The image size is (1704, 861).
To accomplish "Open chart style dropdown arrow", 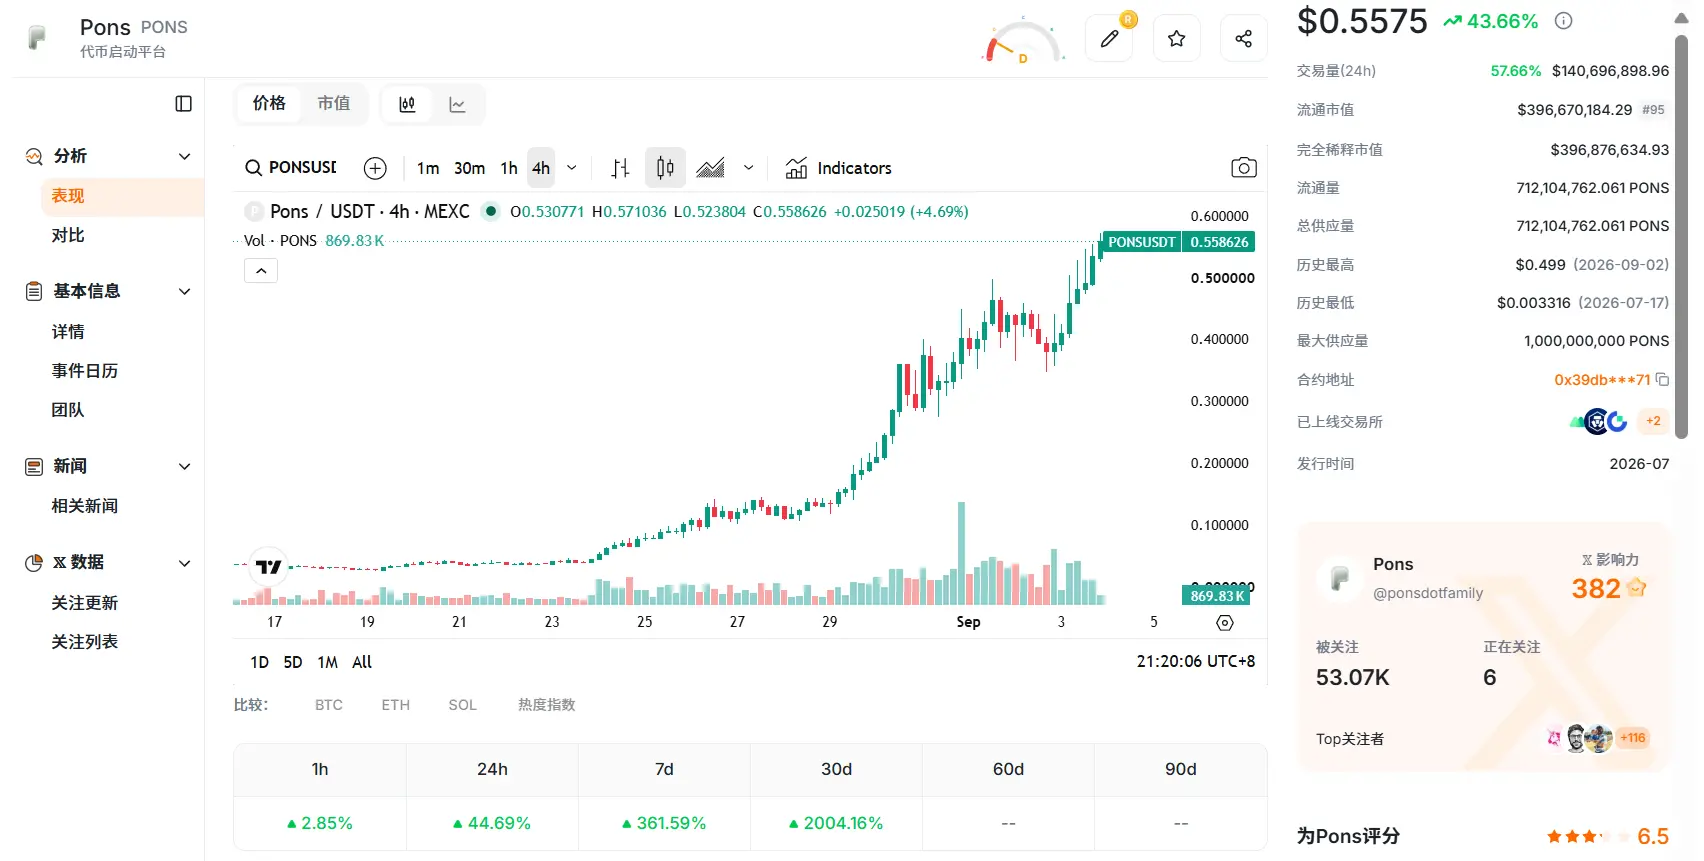I will tap(748, 168).
